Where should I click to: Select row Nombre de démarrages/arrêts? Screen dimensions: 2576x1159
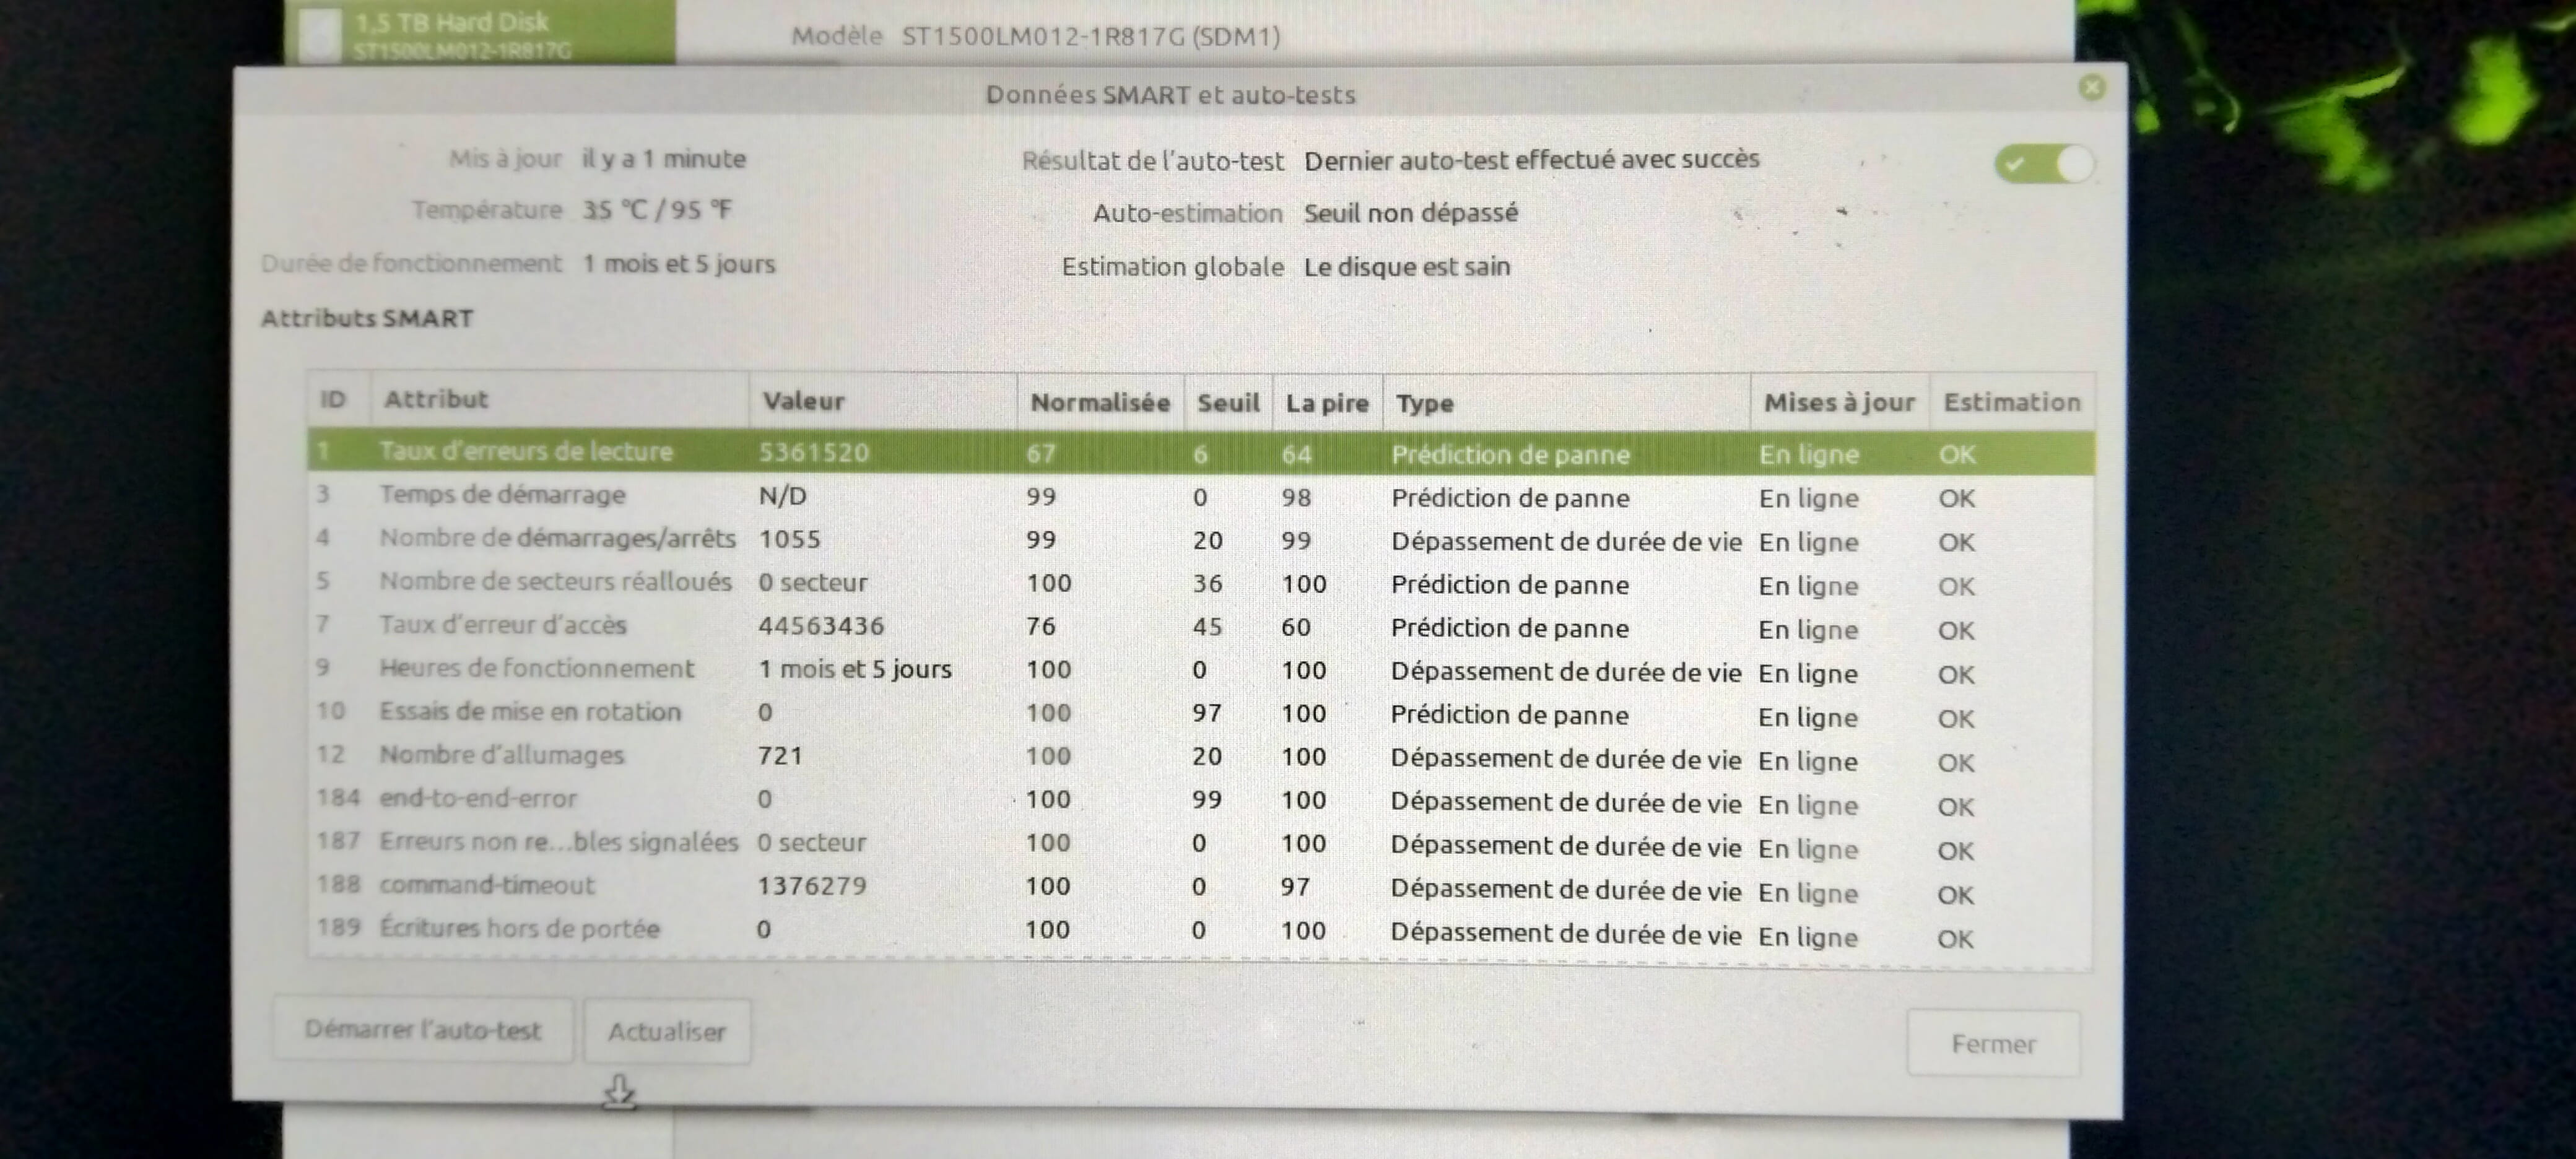[x=1200, y=540]
